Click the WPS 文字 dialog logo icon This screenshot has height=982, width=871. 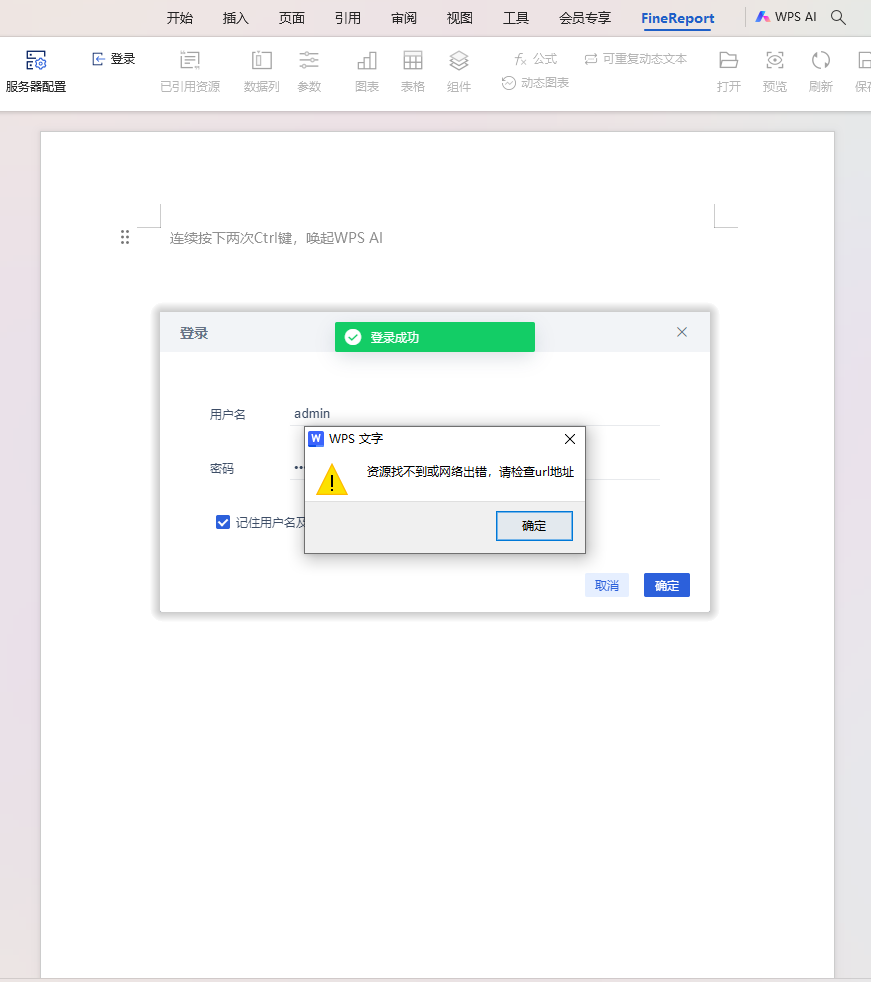click(x=316, y=438)
